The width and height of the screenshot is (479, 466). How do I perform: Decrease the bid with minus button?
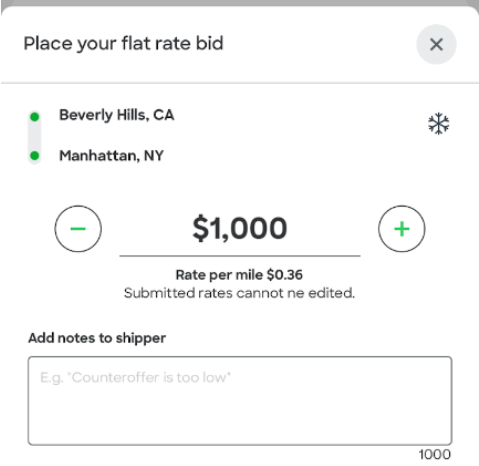click(x=78, y=229)
